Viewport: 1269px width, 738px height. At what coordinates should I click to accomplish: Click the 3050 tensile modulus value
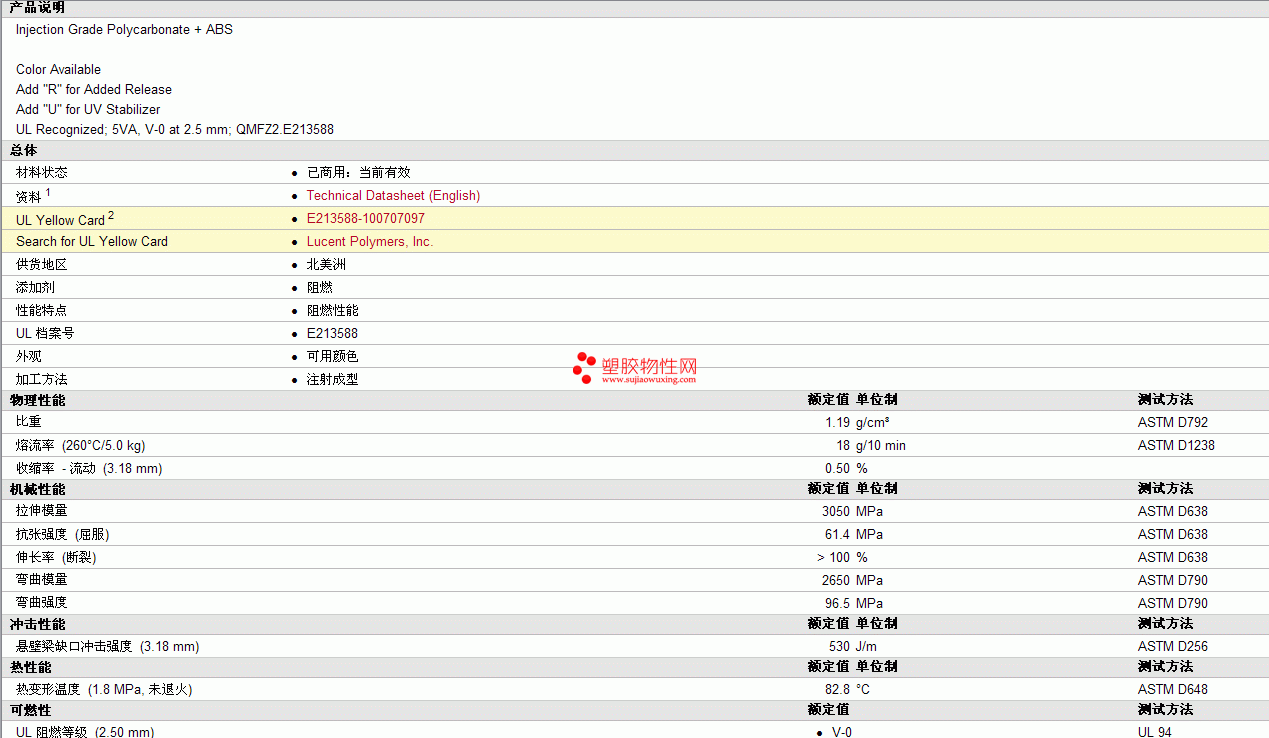tap(836, 512)
